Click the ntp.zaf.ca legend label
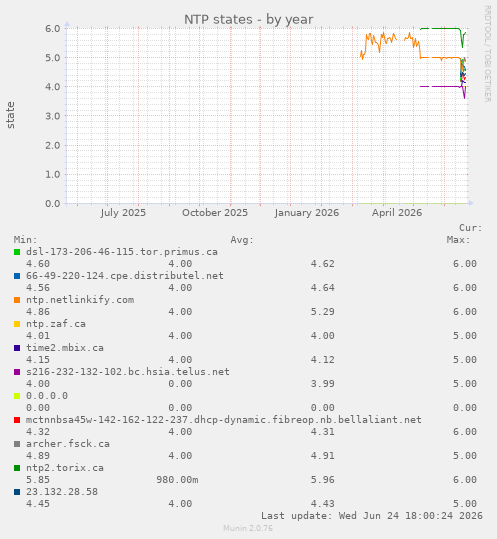This screenshot has height=539, width=497. tap(56, 324)
